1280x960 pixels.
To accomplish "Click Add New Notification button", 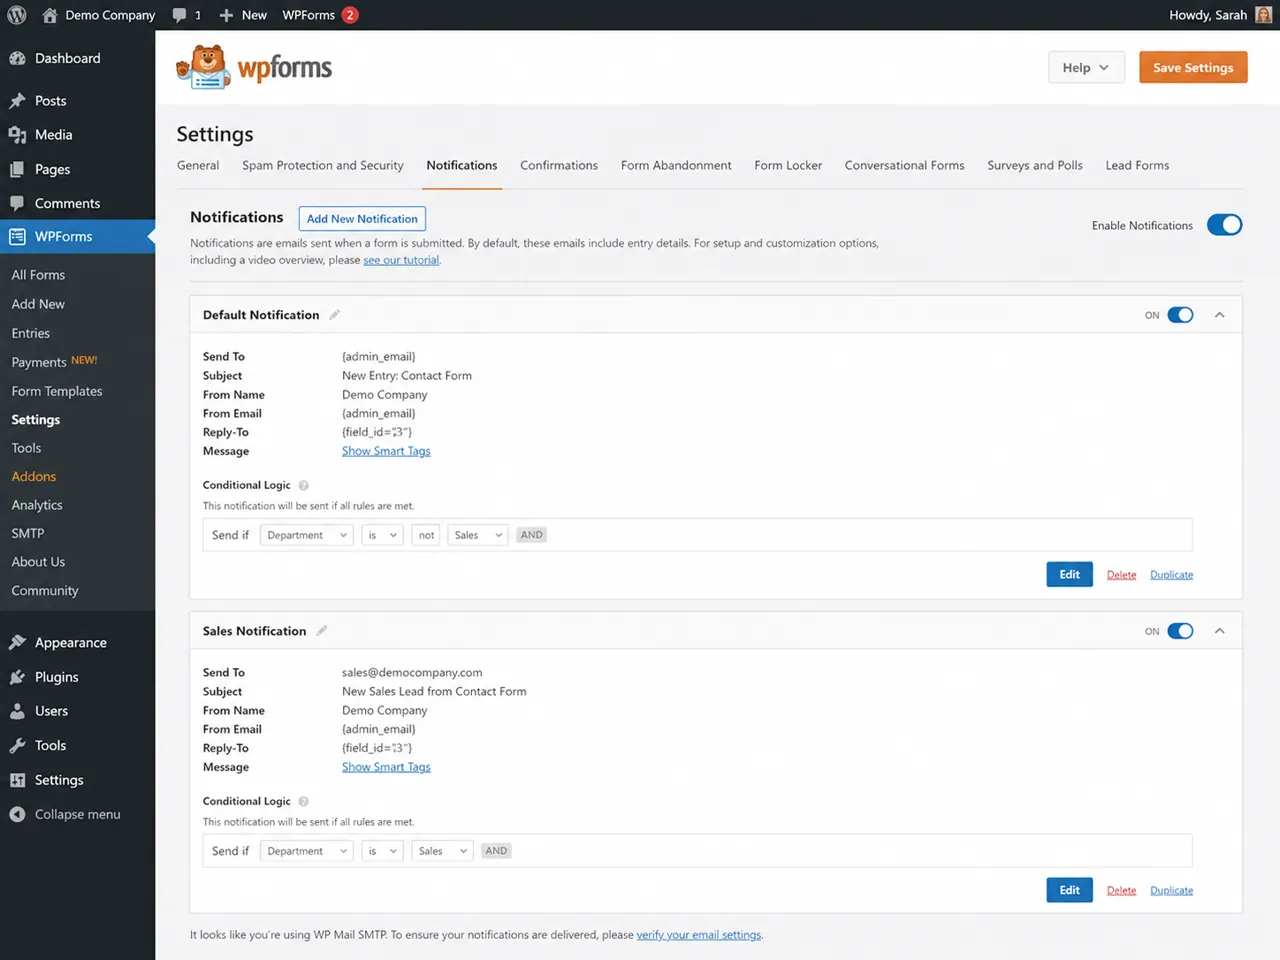I will (x=362, y=219).
